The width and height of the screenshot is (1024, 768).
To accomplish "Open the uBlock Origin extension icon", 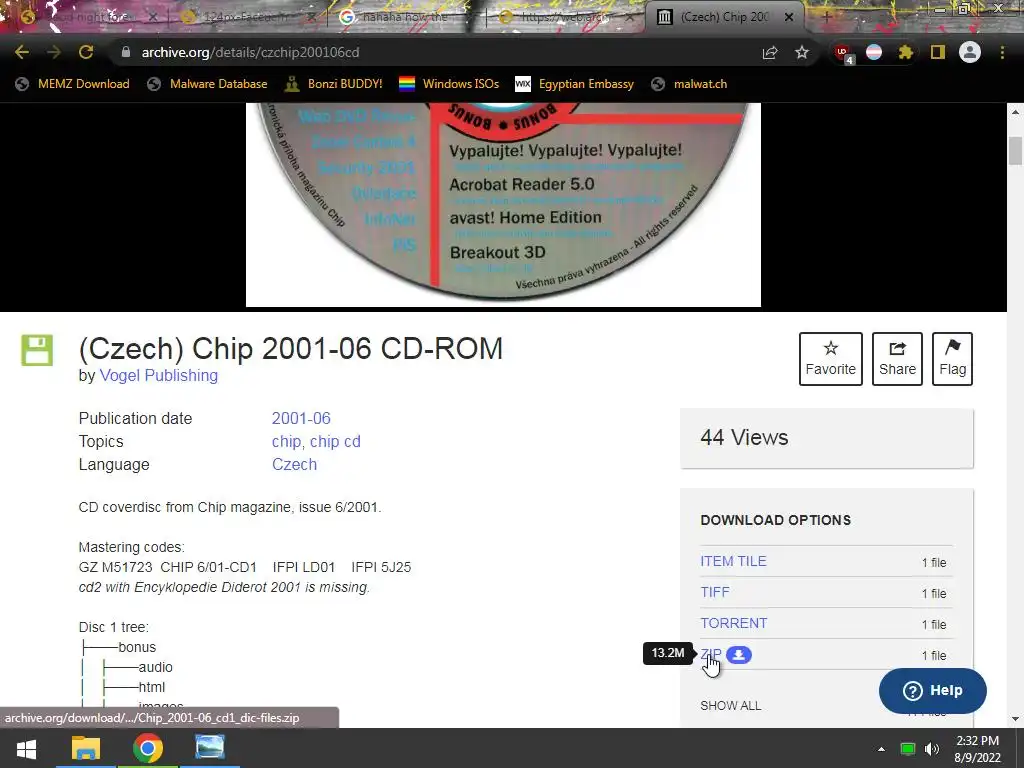I will click(843, 53).
